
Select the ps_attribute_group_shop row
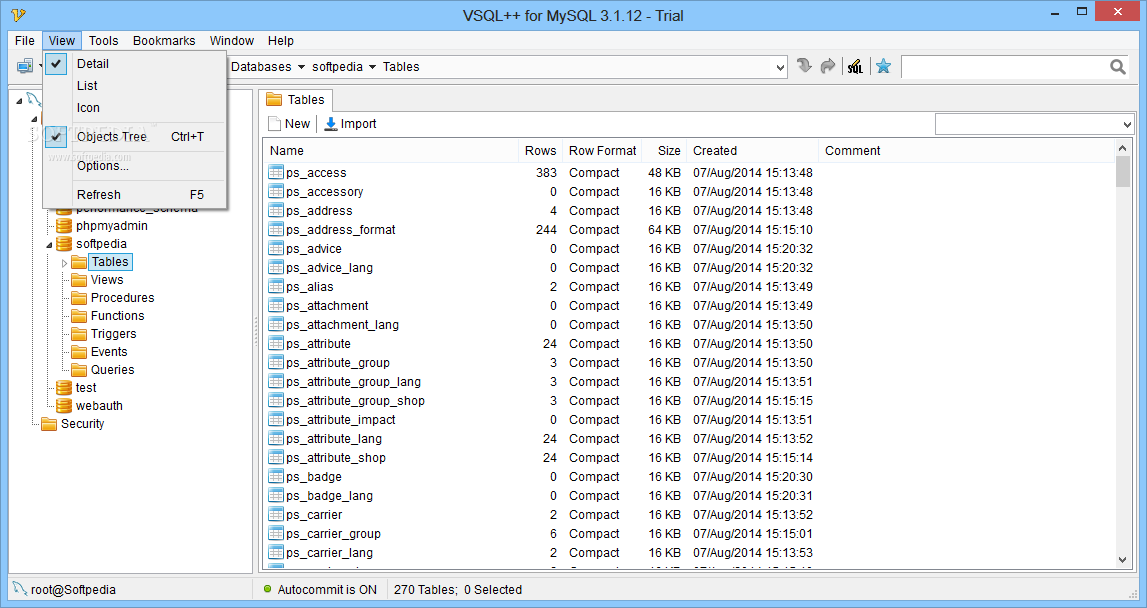689,400
